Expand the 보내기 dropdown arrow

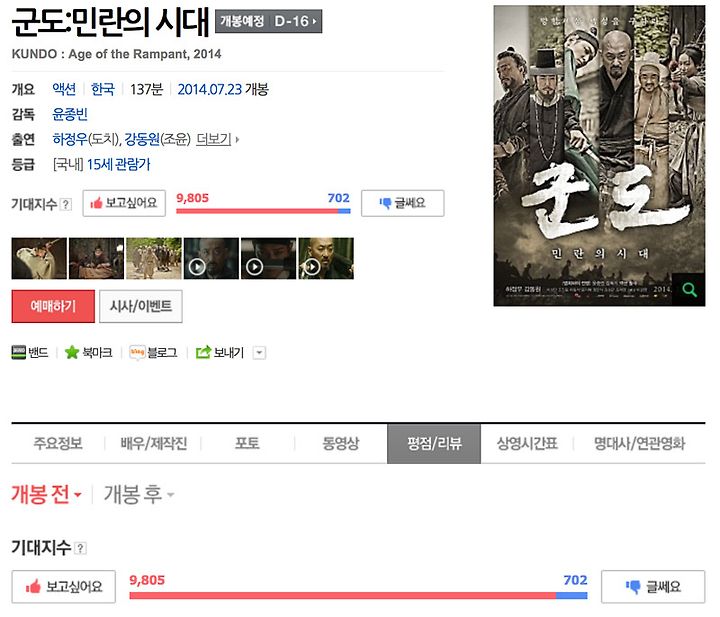click(259, 353)
